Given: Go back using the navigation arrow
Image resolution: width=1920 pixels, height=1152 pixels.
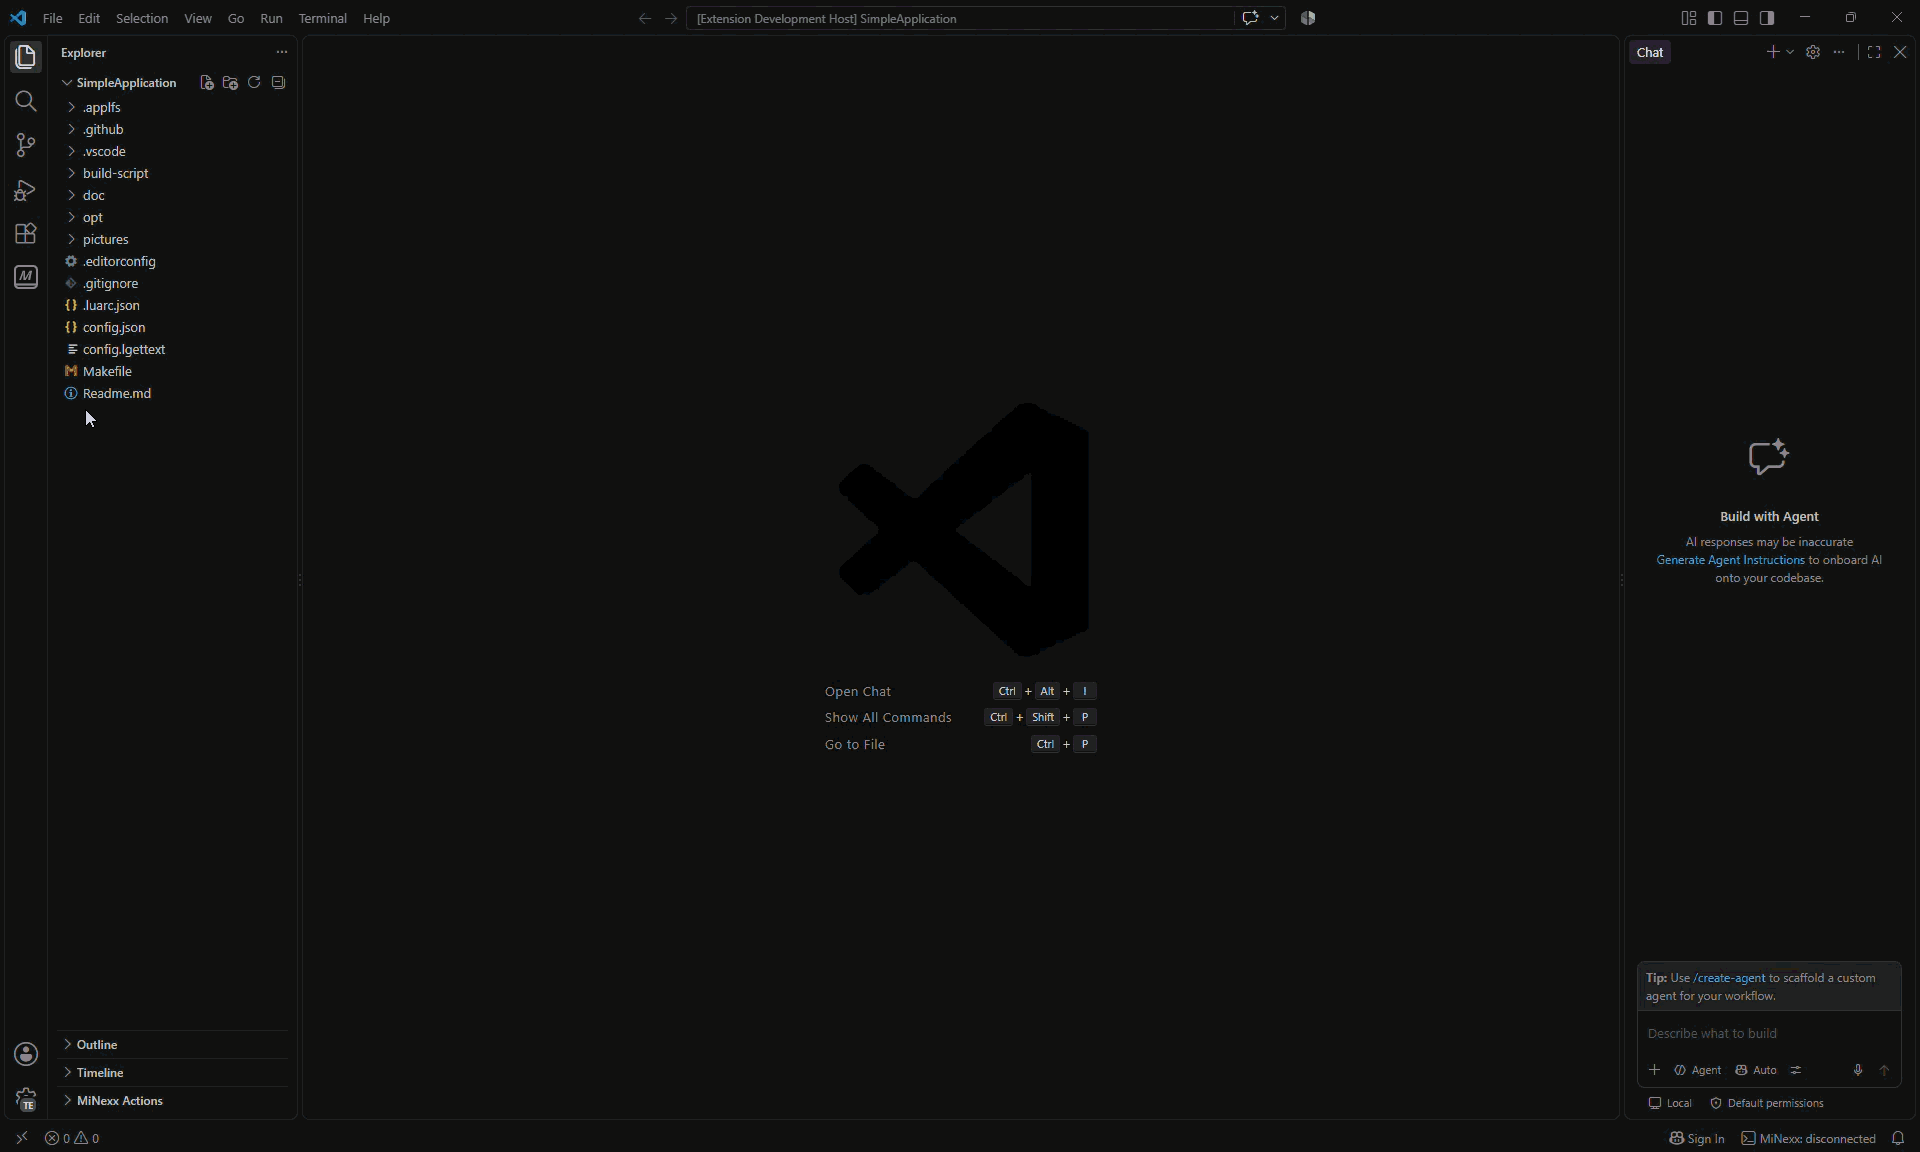Looking at the screenshot, I should pos(645,18).
